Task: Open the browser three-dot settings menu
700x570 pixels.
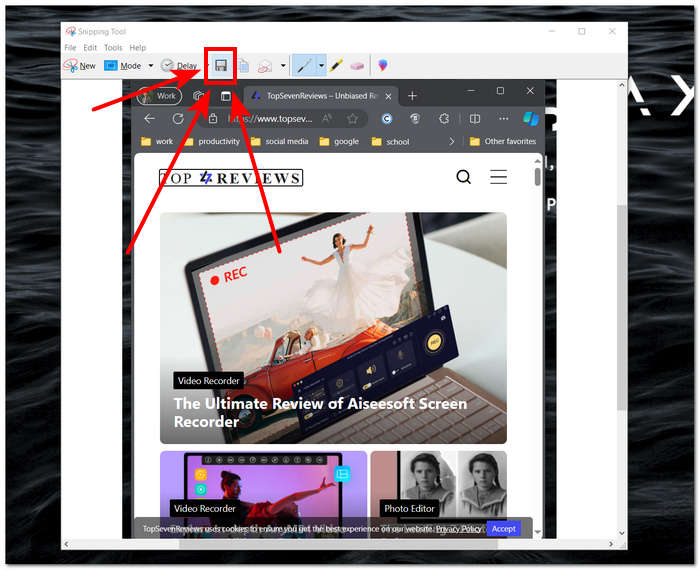Action: (504, 119)
